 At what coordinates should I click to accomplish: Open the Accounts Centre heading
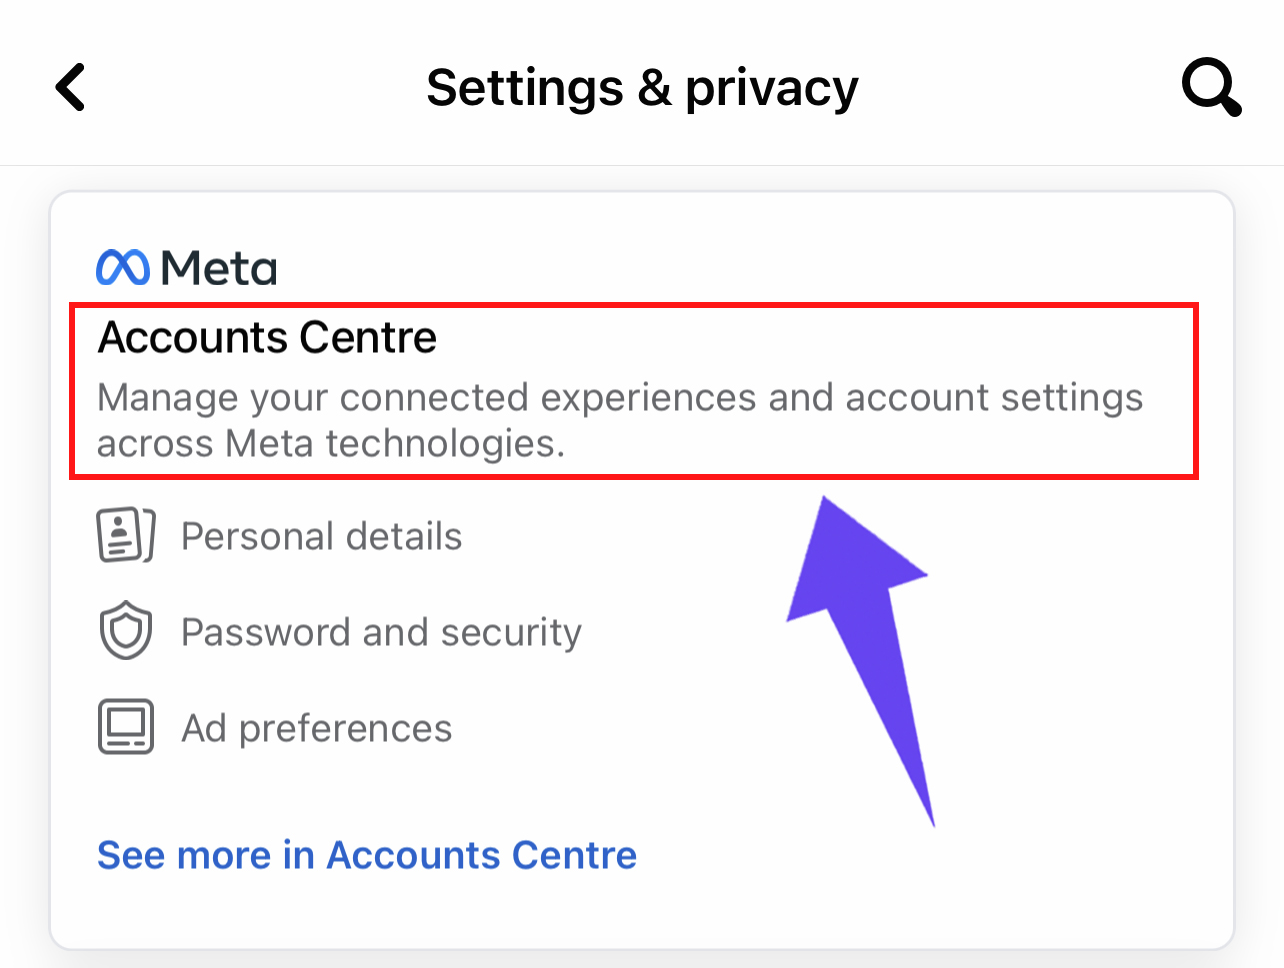[267, 337]
